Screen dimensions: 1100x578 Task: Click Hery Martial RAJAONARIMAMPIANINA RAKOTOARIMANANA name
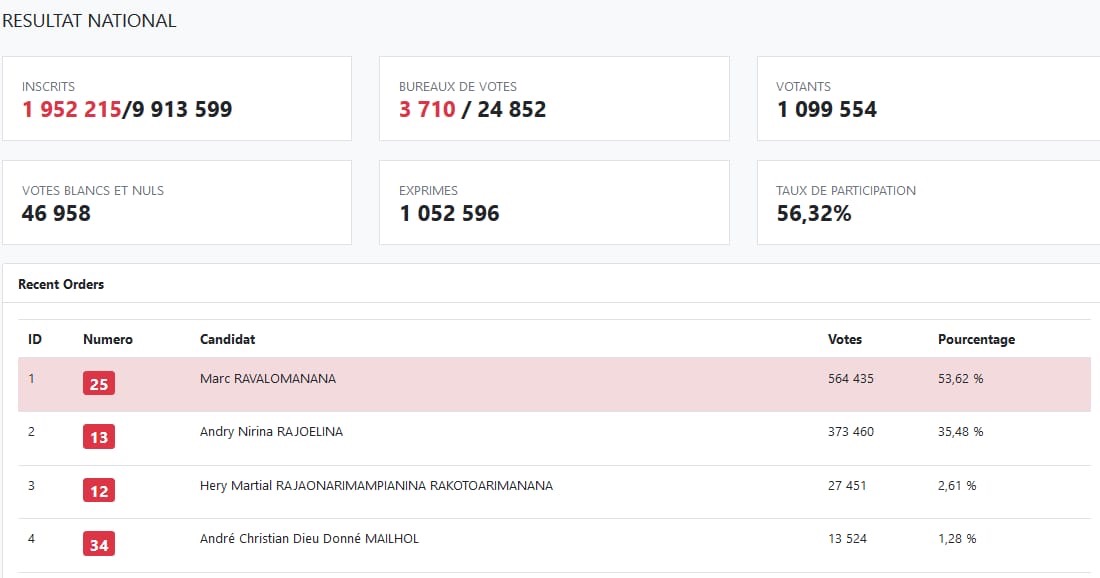click(x=376, y=485)
